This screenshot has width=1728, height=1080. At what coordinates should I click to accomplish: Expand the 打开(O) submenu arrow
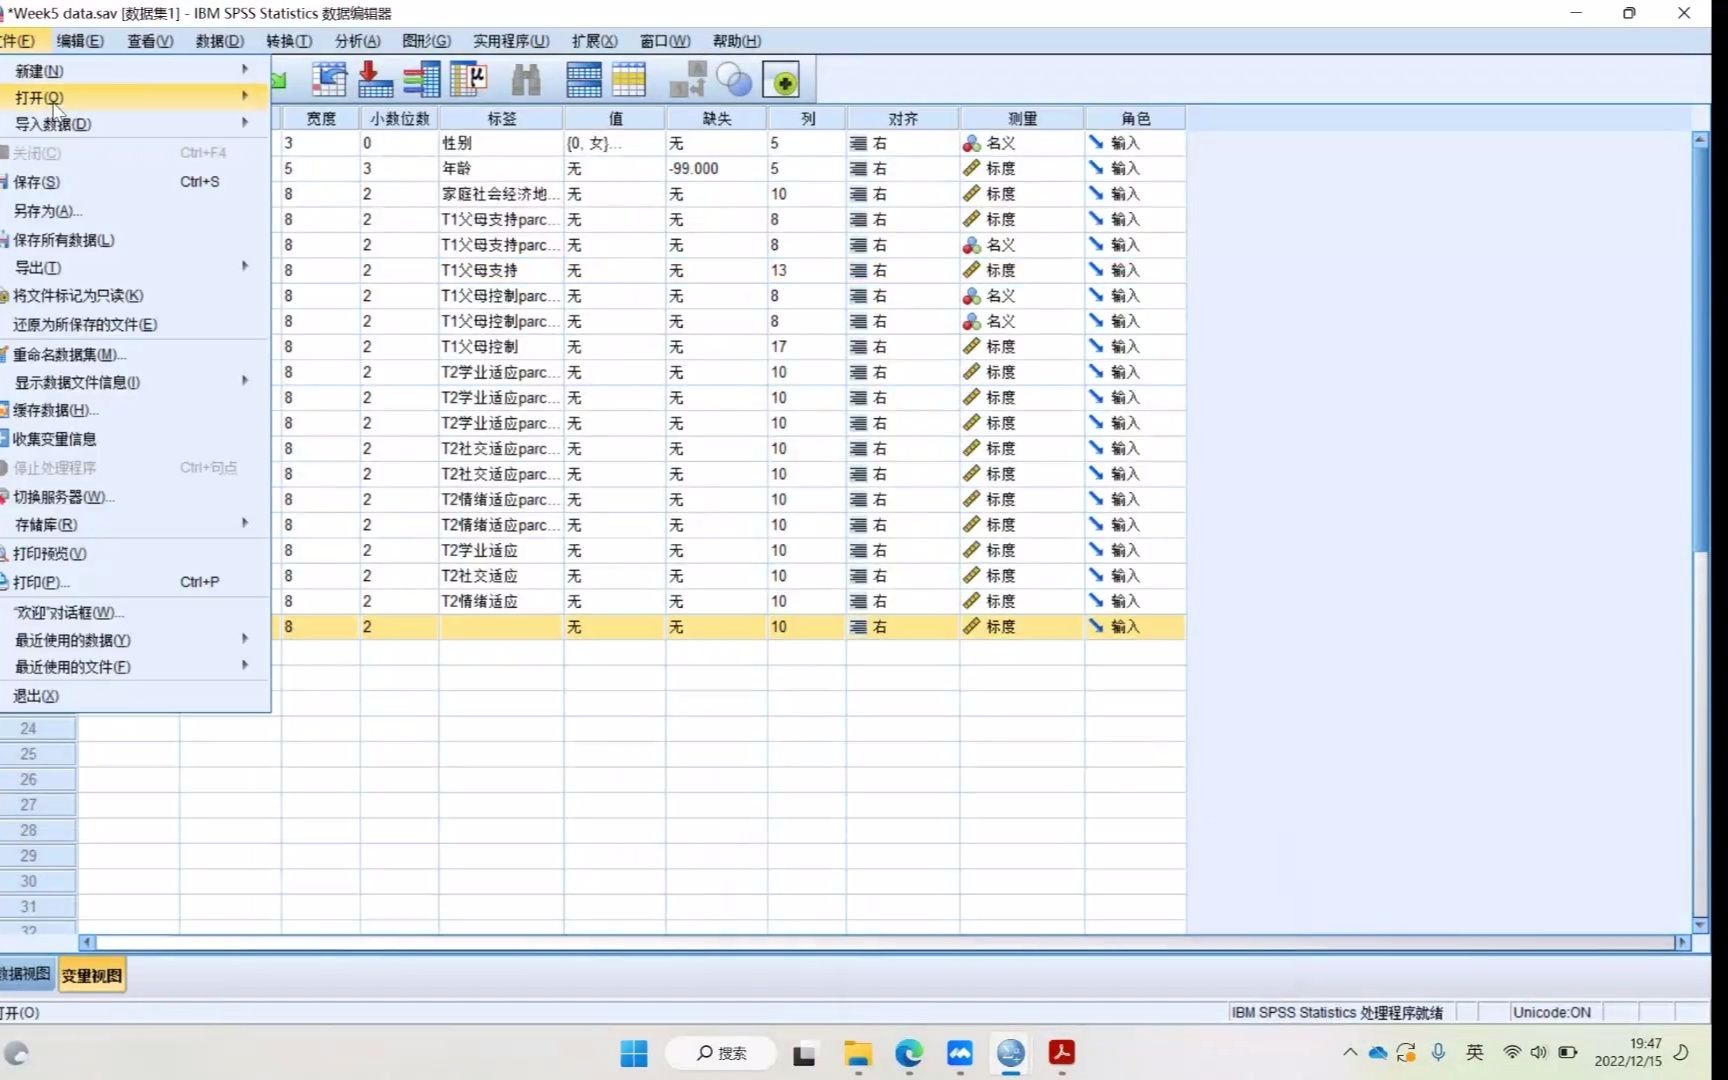point(245,96)
